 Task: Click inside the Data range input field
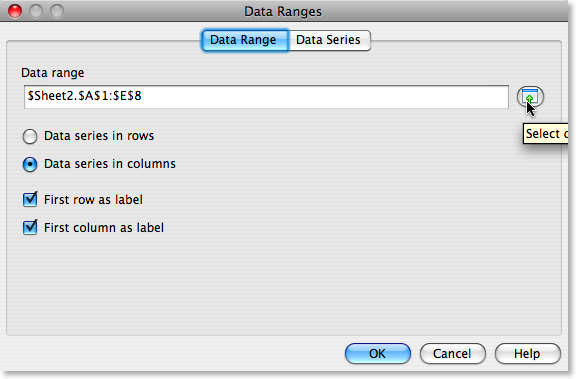[266, 97]
